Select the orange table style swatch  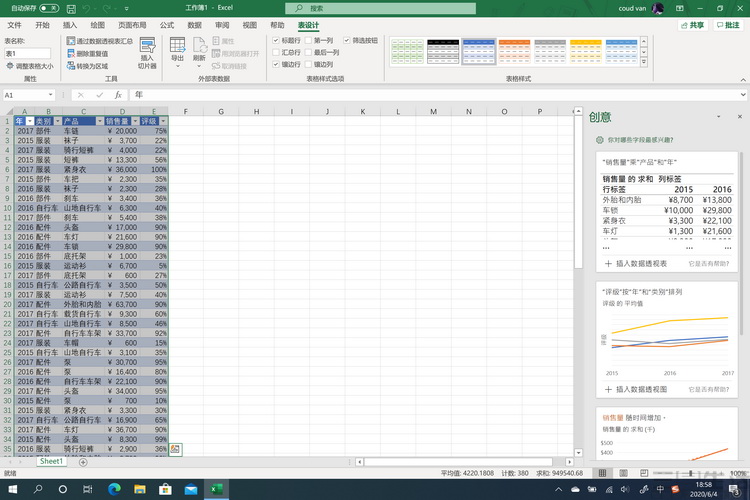click(514, 52)
